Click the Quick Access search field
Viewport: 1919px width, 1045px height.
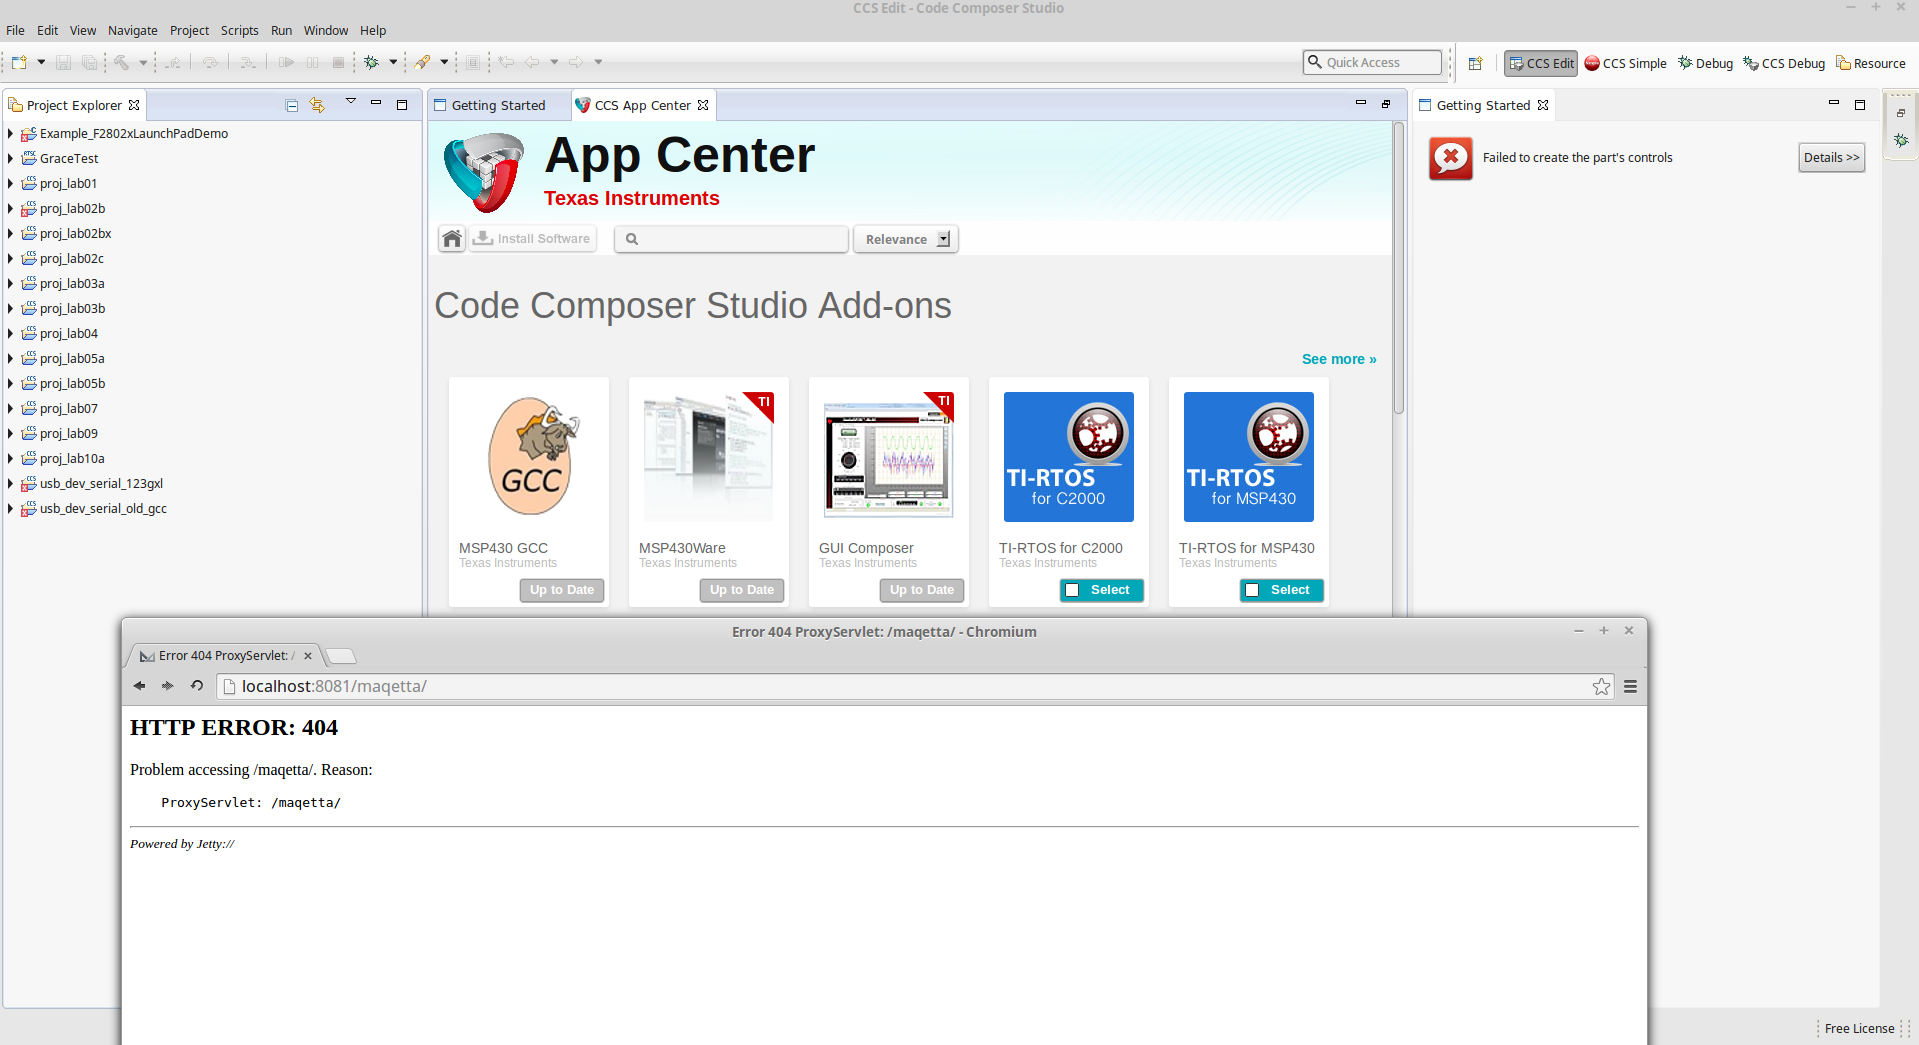[x=1372, y=62]
